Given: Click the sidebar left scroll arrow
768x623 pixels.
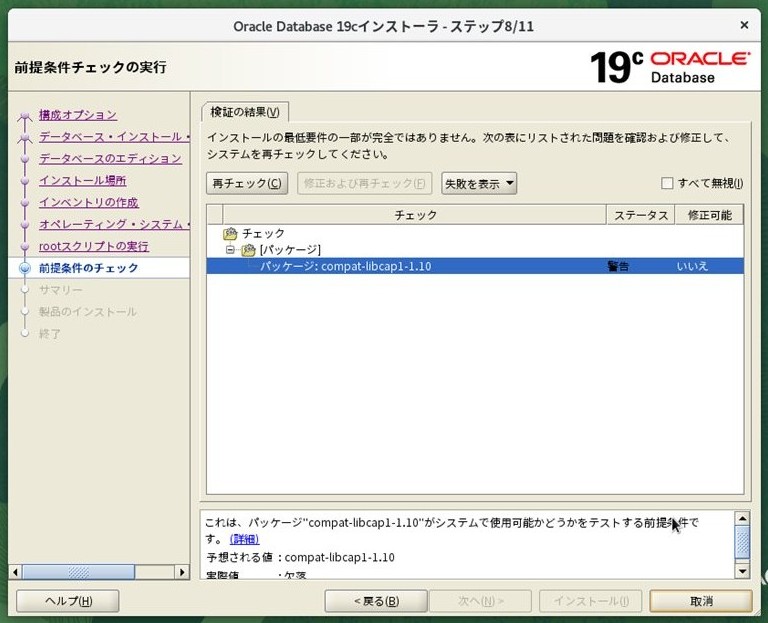Looking at the screenshot, I should (x=15, y=572).
